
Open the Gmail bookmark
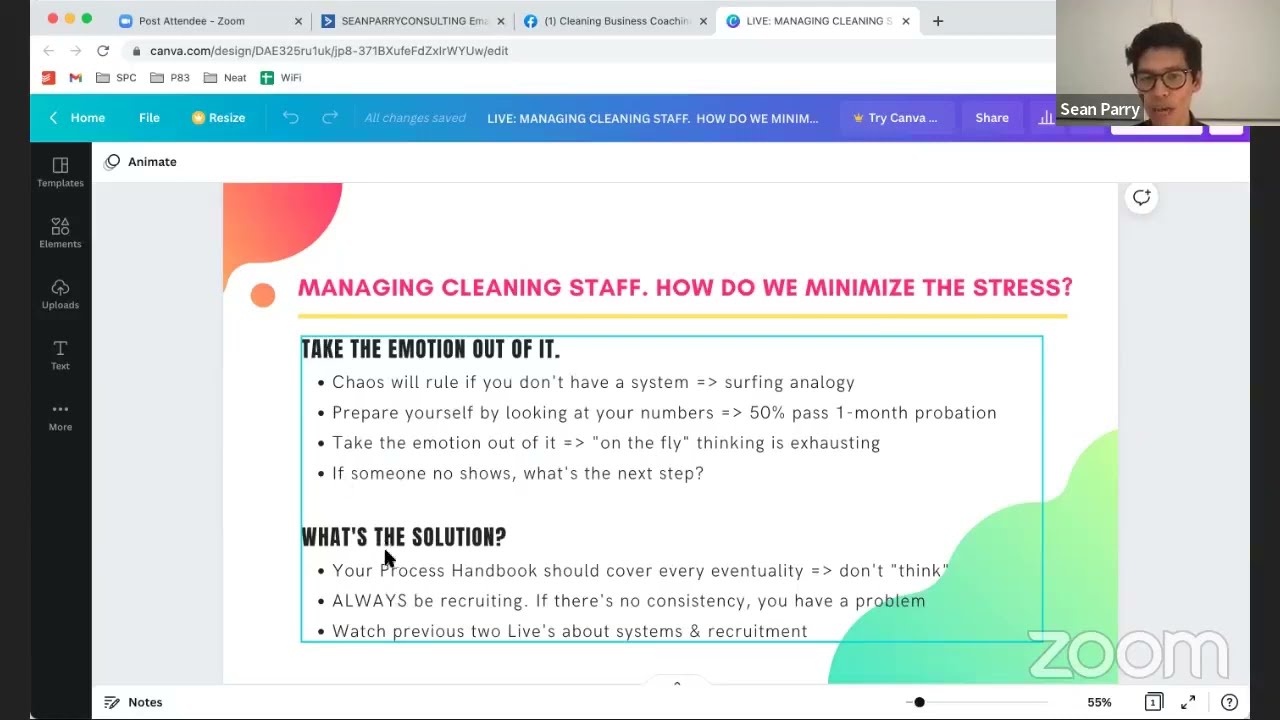pos(75,77)
